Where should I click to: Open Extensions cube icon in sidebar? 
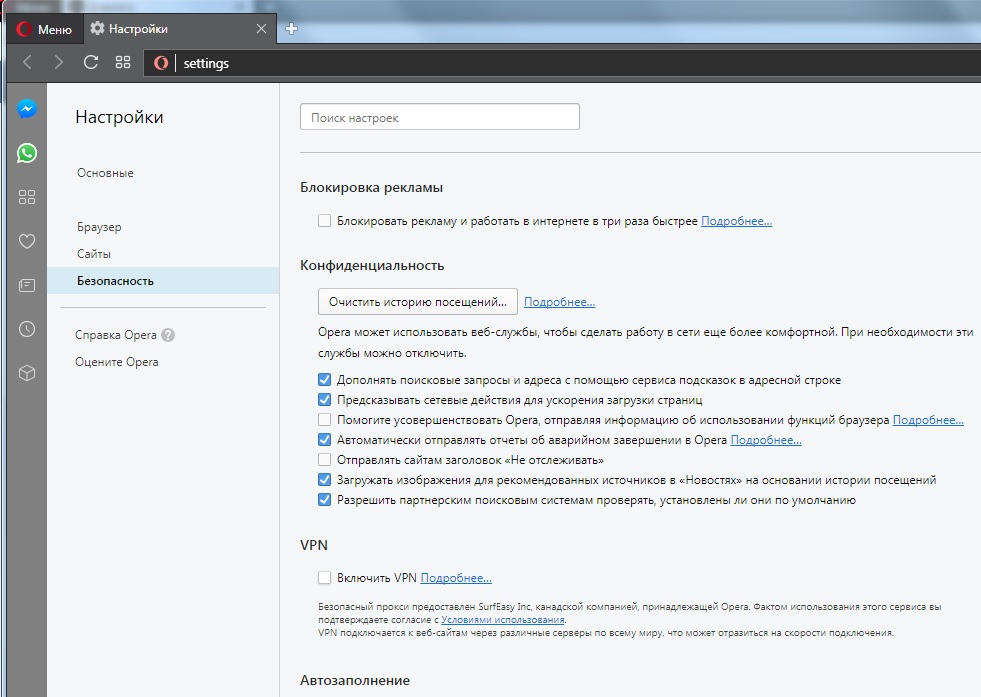click(x=27, y=373)
